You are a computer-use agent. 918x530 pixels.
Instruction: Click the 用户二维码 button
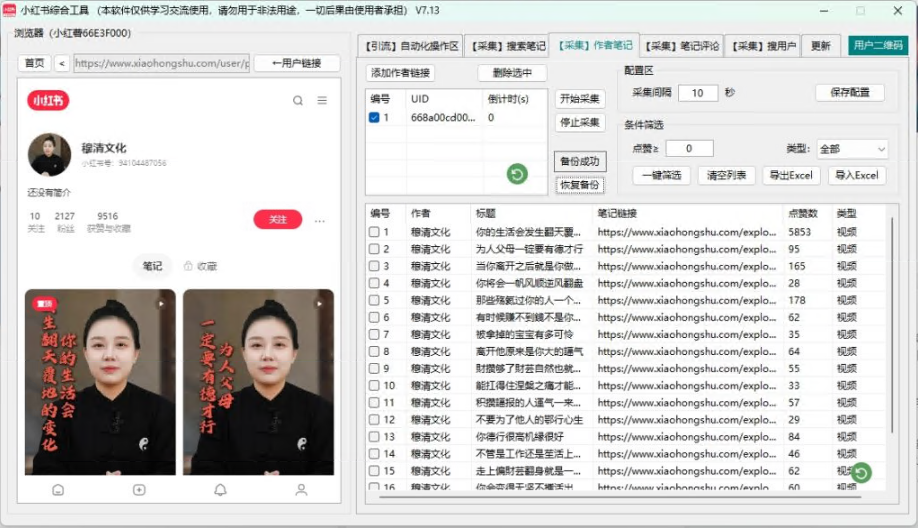tap(878, 45)
